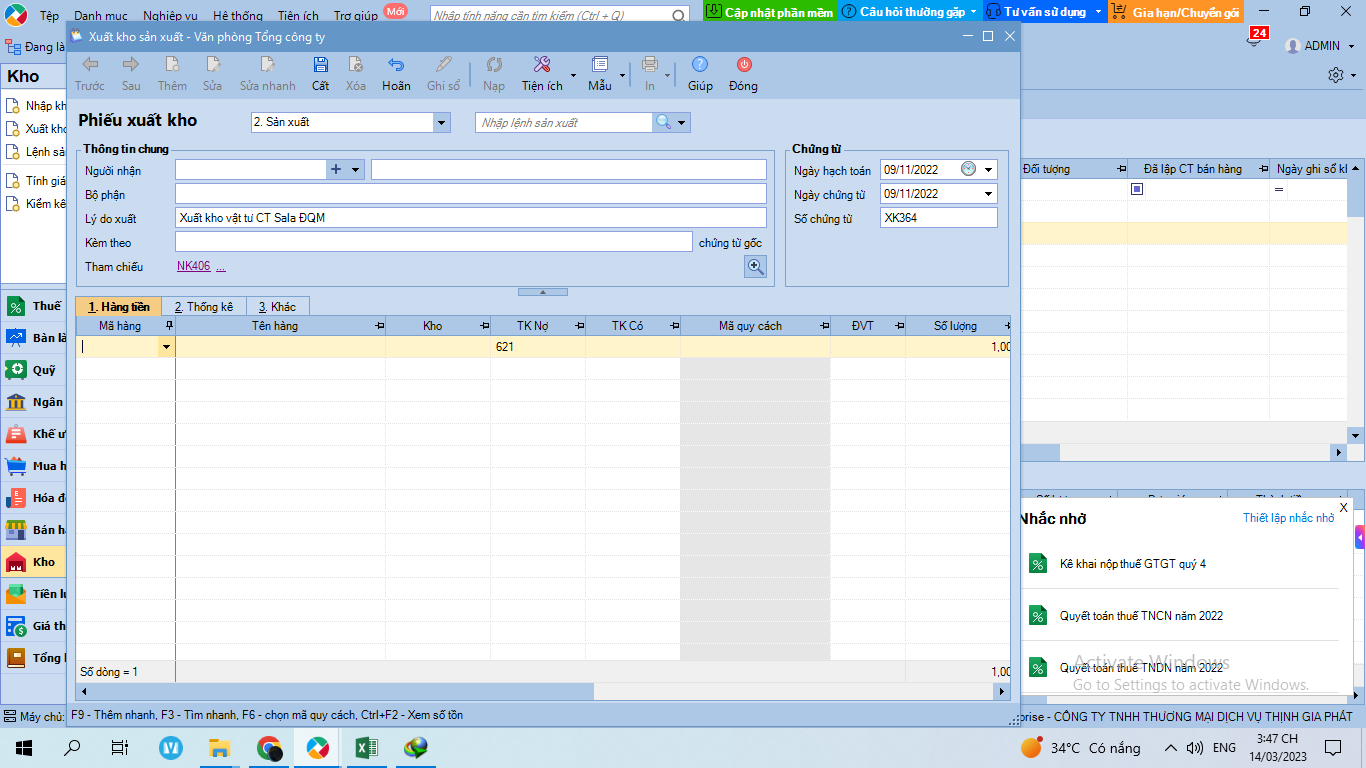Image resolution: width=1366 pixels, height=768 pixels.
Task: Click the In (print) toolbar icon
Action: (x=650, y=65)
